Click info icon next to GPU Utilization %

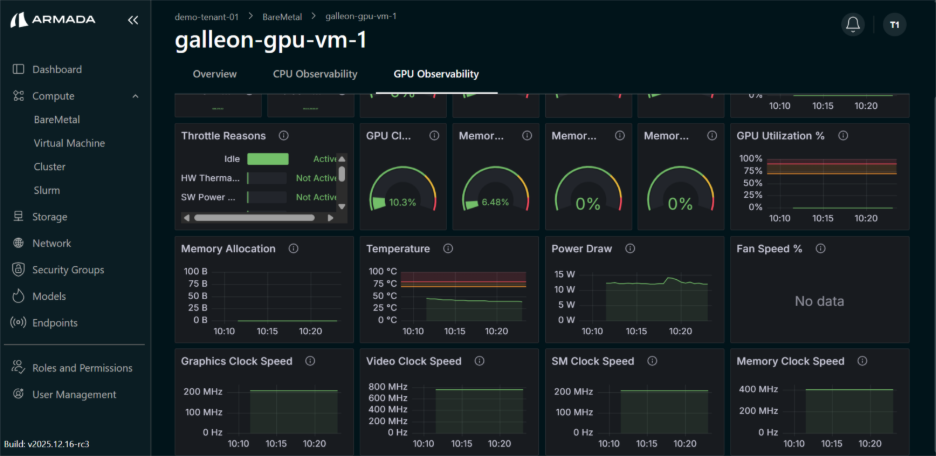point(843,135)
